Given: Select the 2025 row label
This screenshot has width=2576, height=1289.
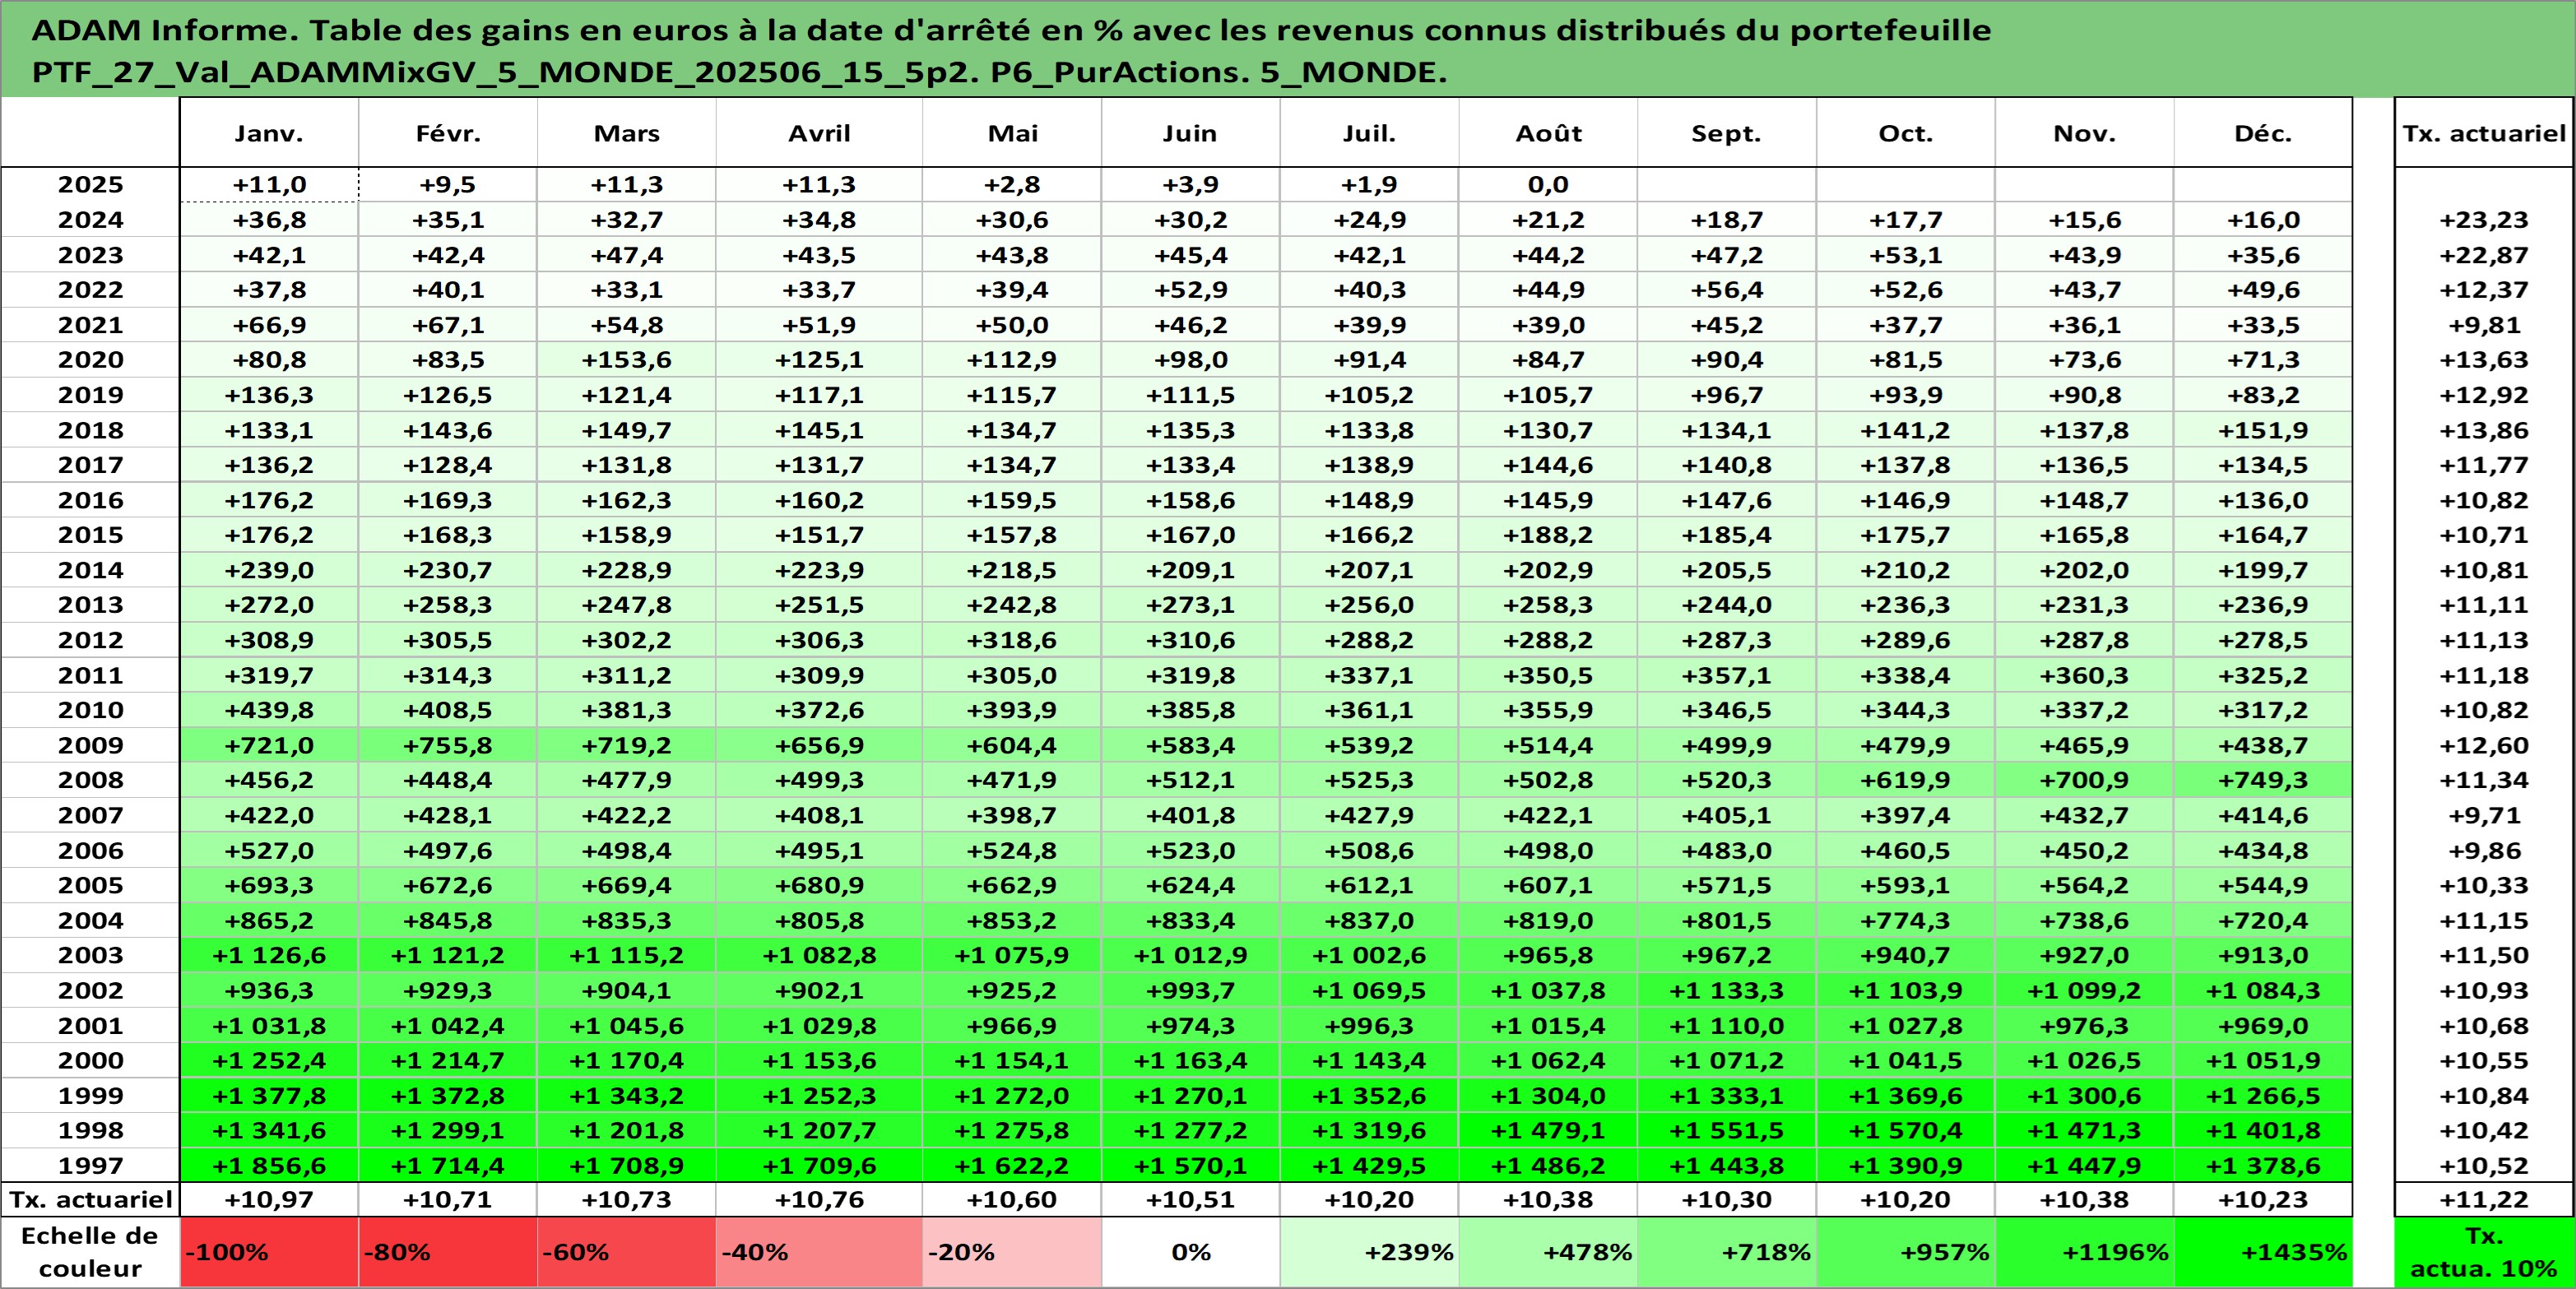Looking at the screenshot, I should pyautogui.click(x=90, y=185).
